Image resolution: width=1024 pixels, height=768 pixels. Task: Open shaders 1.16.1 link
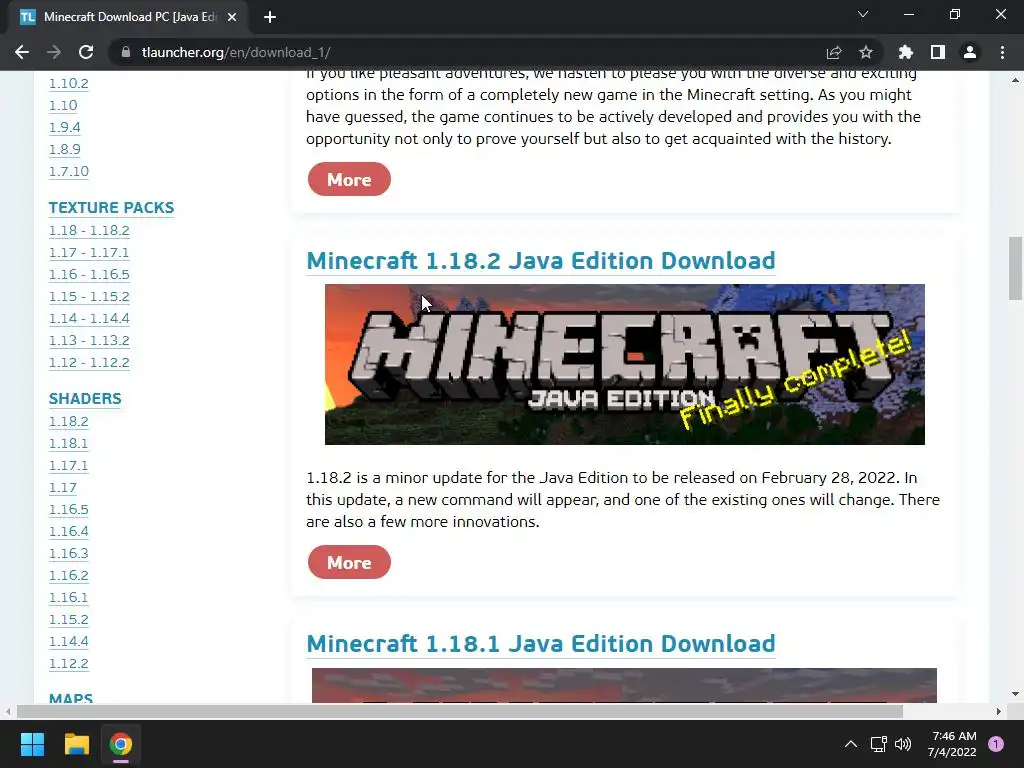tap(69, 598)
